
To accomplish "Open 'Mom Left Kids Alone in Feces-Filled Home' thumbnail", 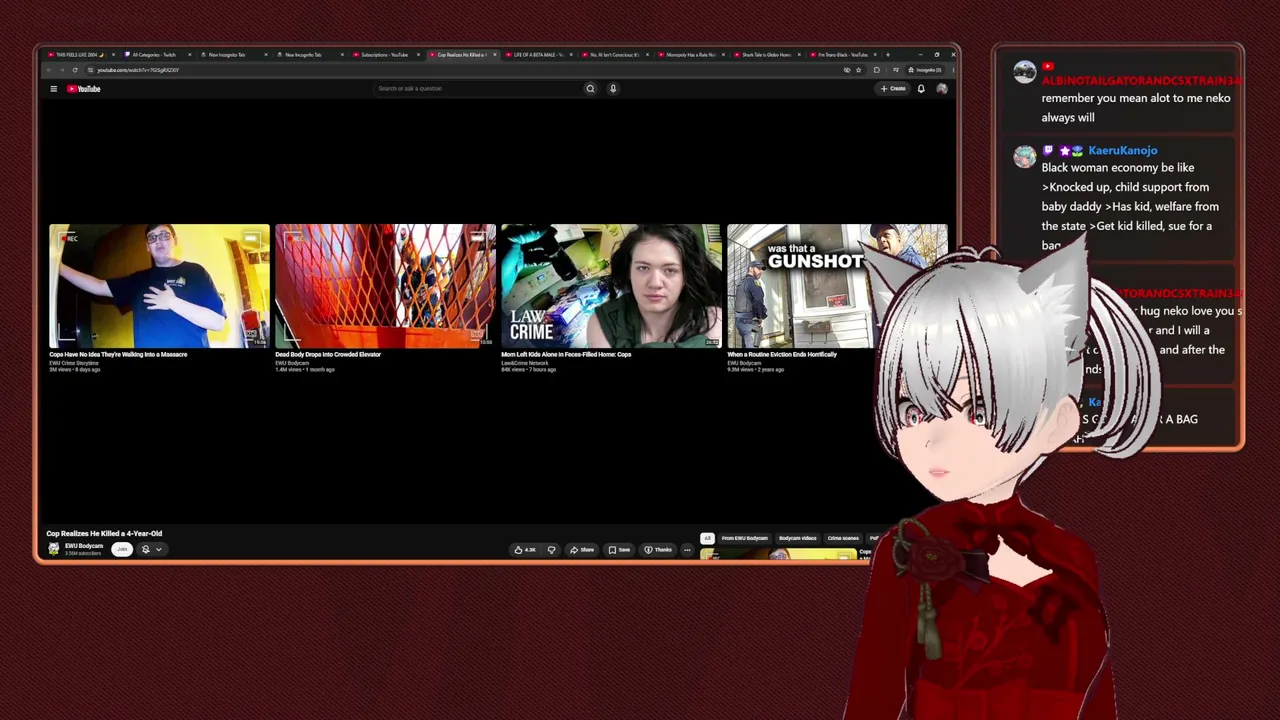I will tap(611, 286).
